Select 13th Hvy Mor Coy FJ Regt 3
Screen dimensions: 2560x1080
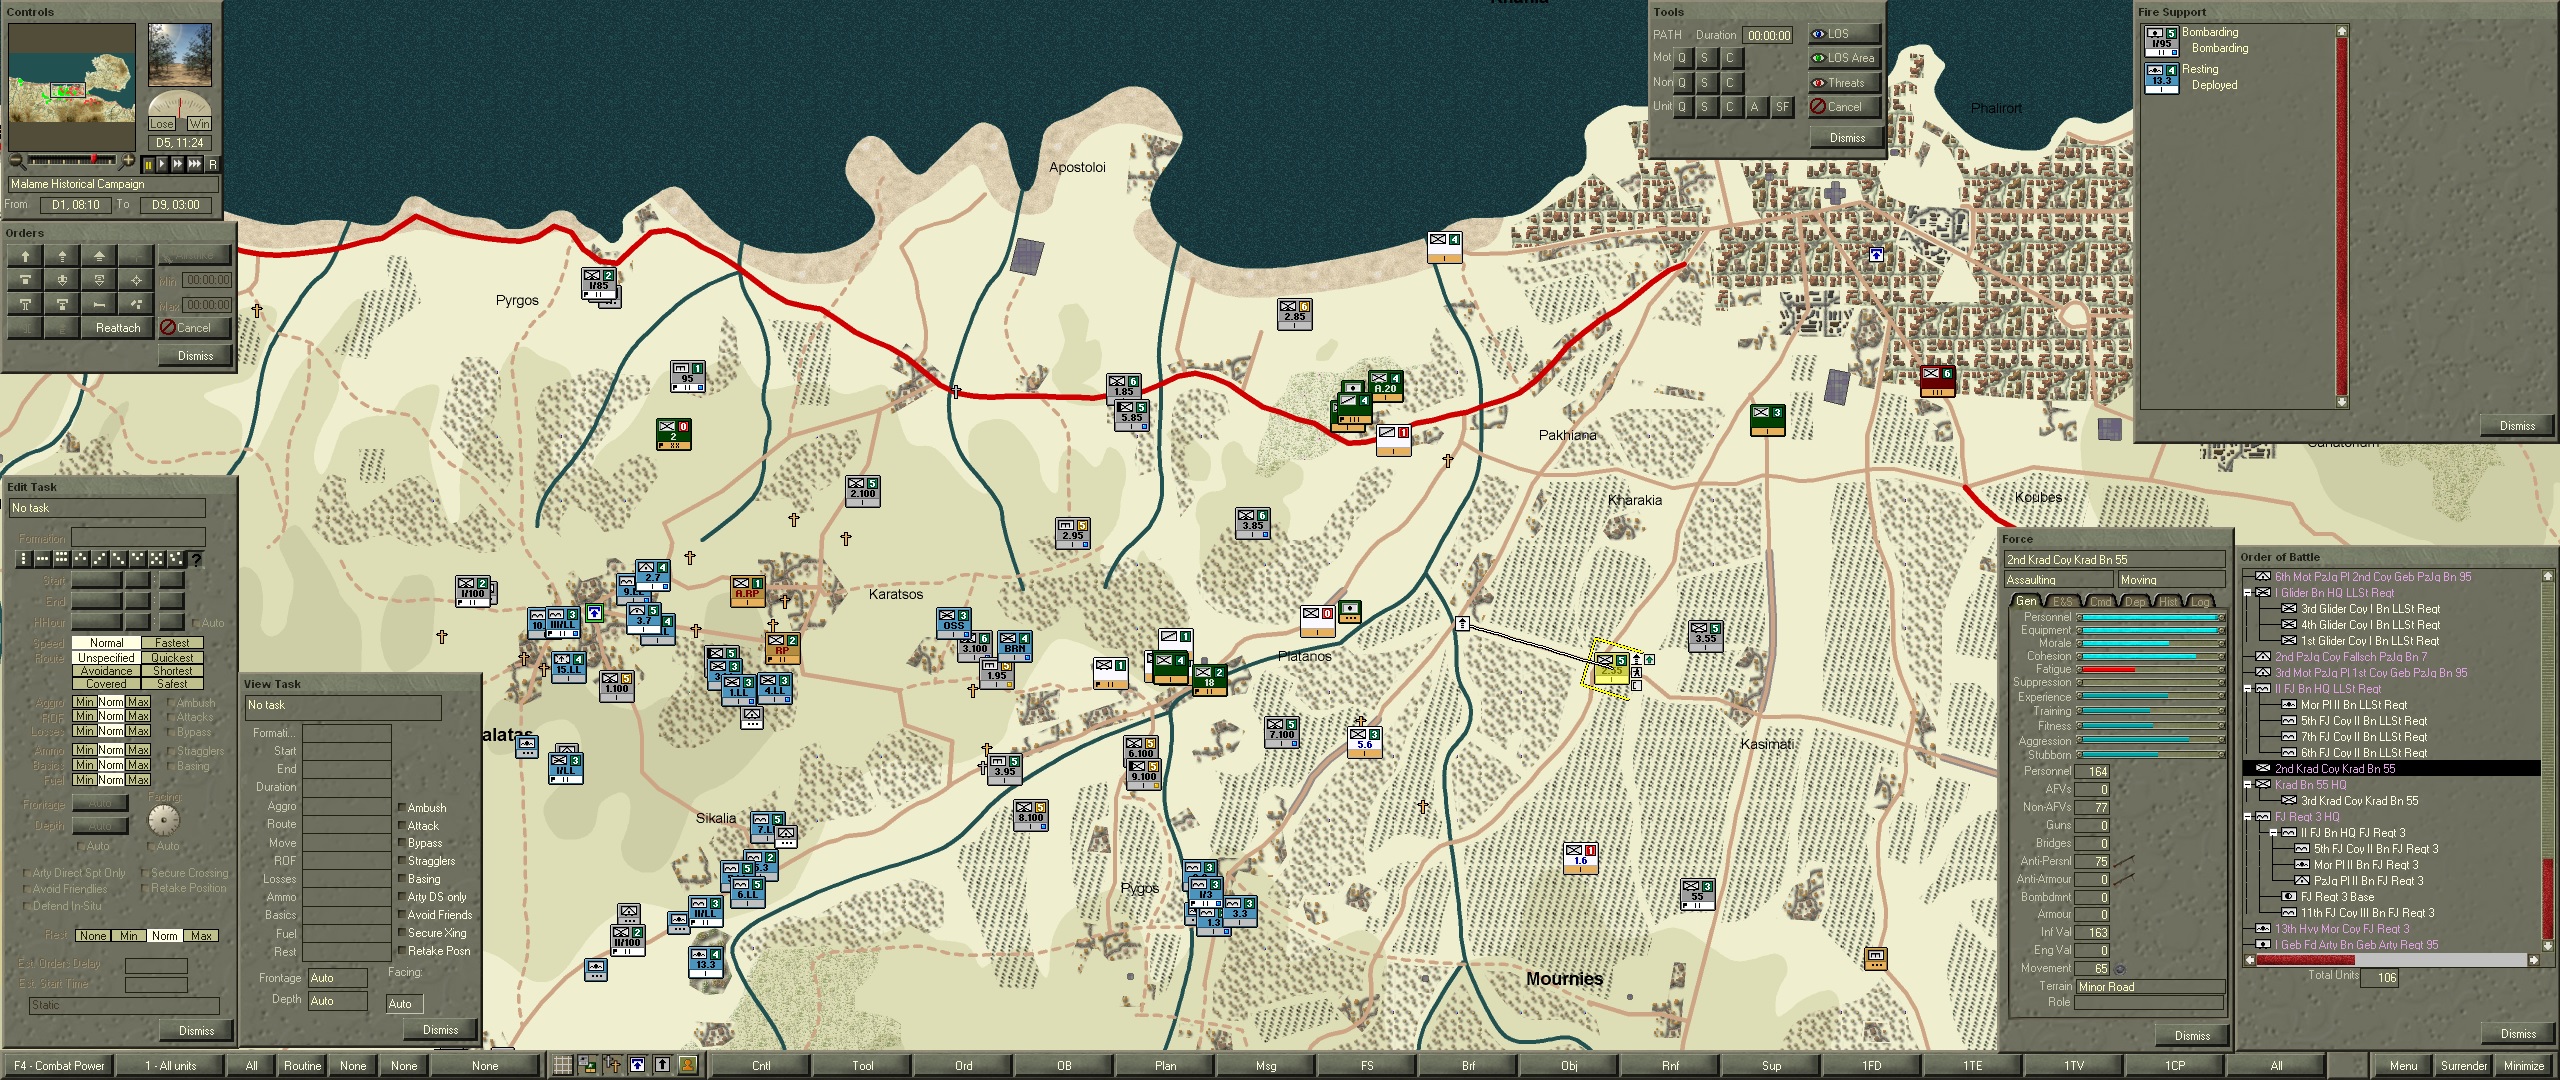click(2342, 929)
